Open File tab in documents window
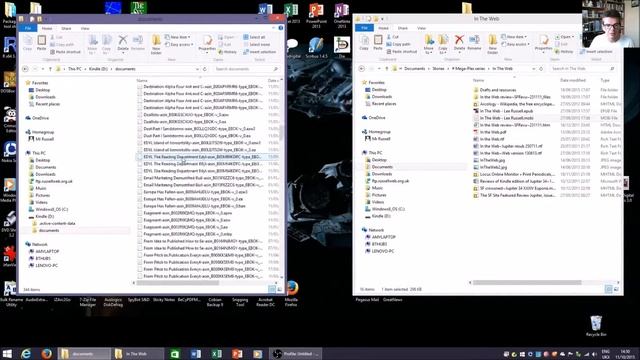The width and height of the screenshot is (640, 360). [x=28, y=28]
